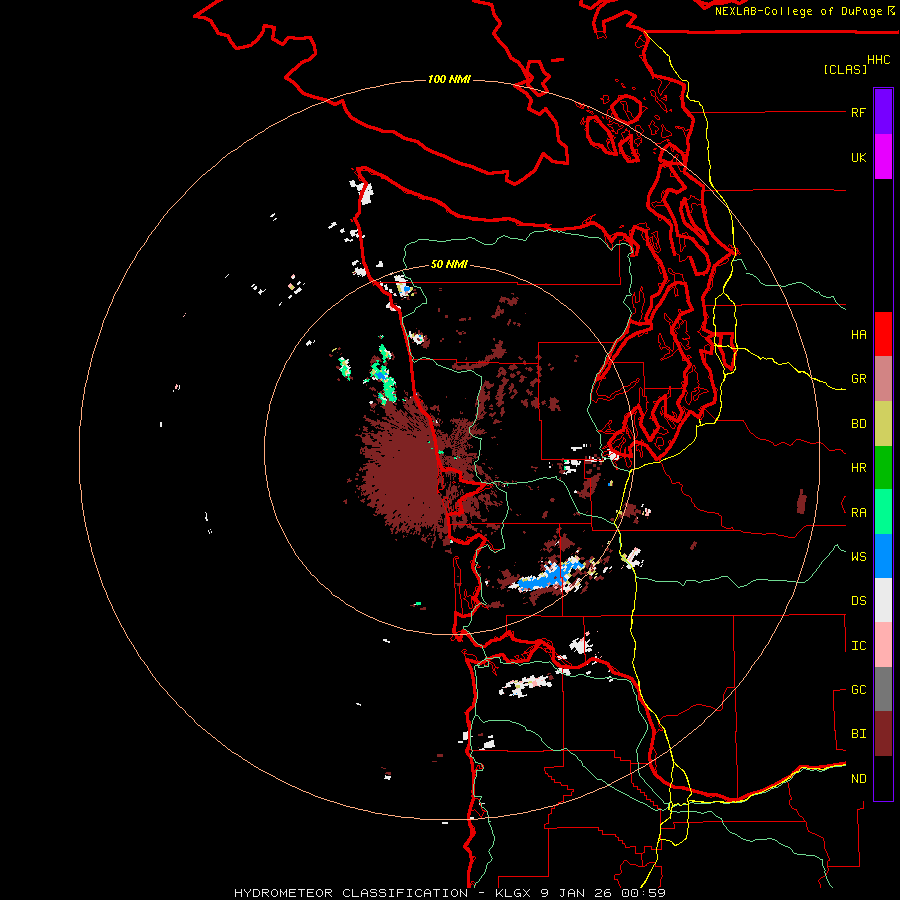Image resolution: width=900 pixels, height=900 pixels.
Task: Click the RF legend label
Action: click(x=858, y=112)
